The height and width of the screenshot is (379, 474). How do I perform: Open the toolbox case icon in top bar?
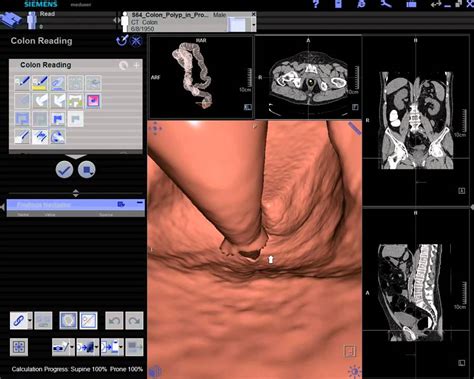point(411,4)
